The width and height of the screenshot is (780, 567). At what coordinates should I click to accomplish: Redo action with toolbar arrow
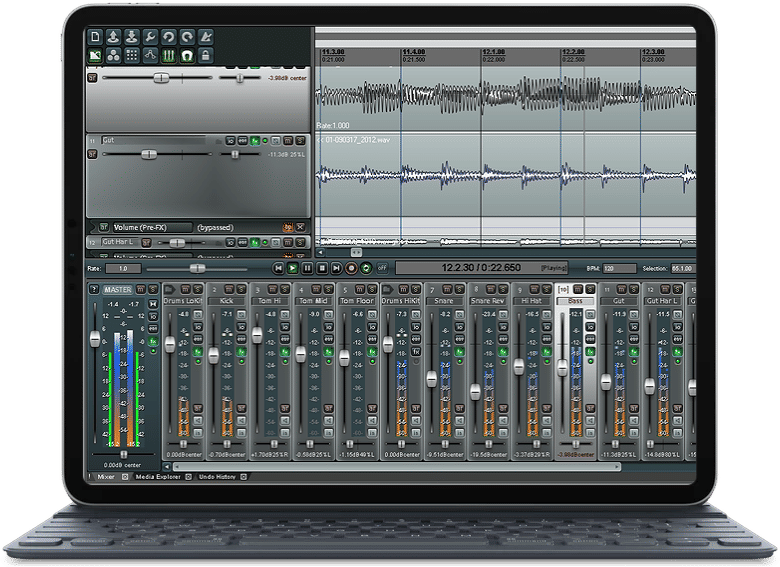point(187,37)
